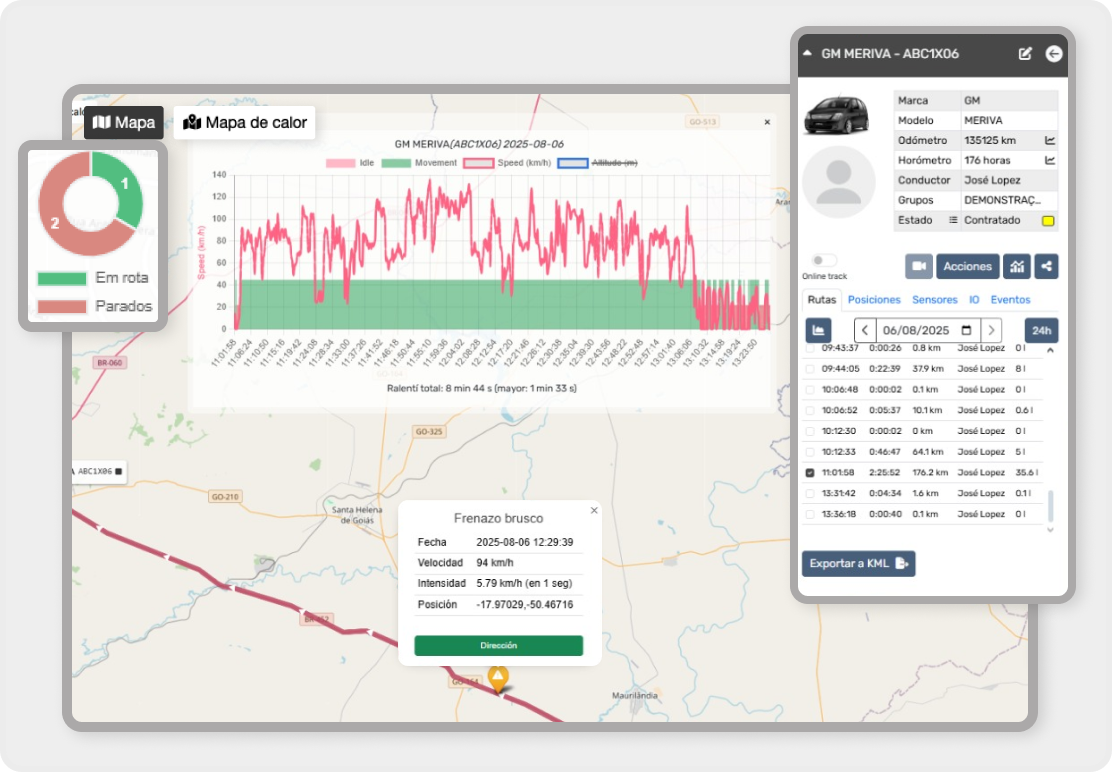The width and height of the screenshot is (1112, 772).
Task: Check the 10:06:52 route checkbox
Action: [810, 410]
